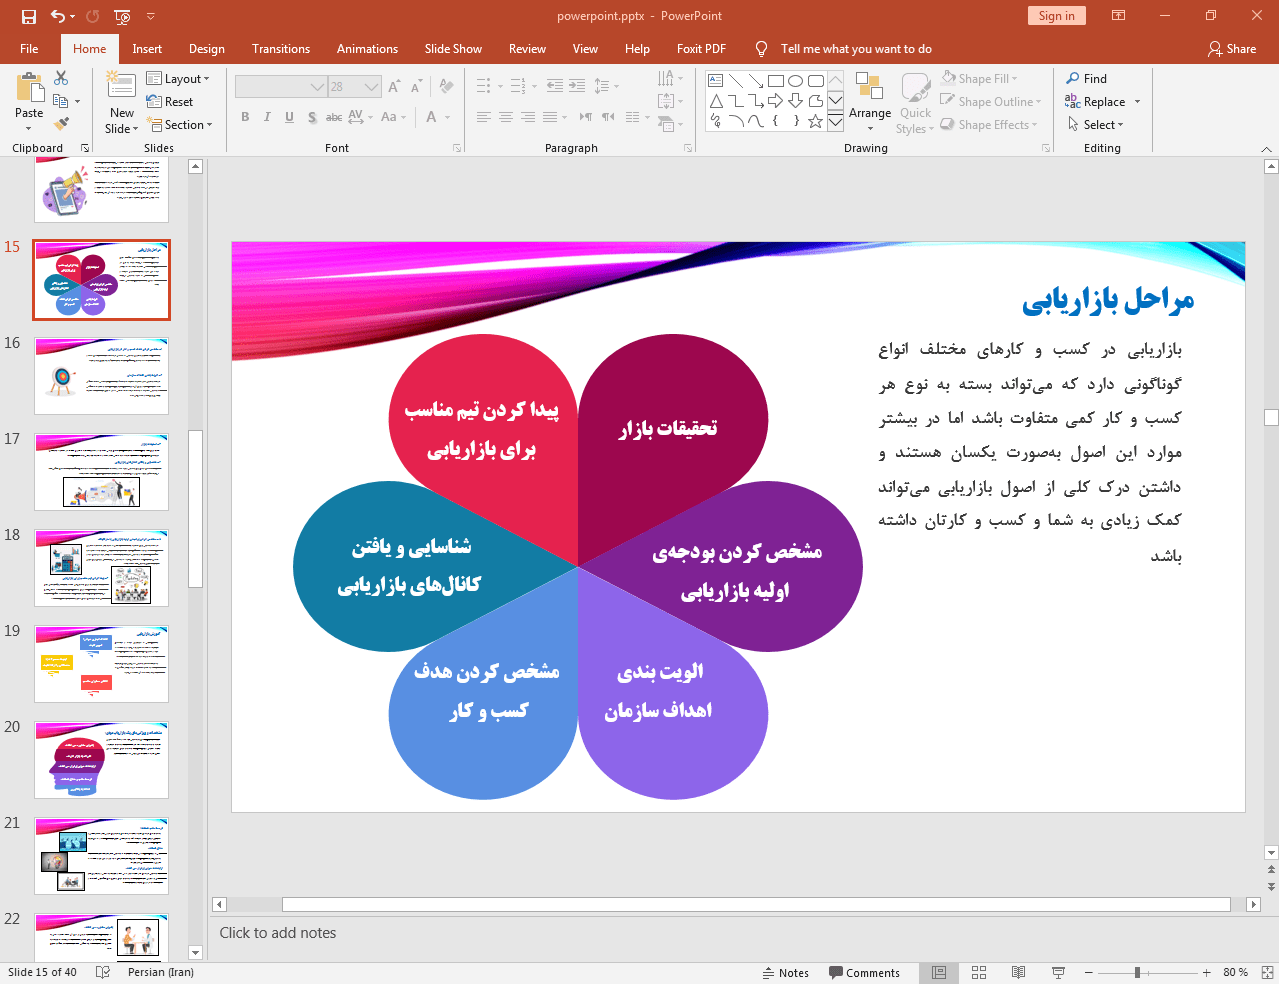Open the Arrange menu
1279x984 pixels.
point(870,100)
